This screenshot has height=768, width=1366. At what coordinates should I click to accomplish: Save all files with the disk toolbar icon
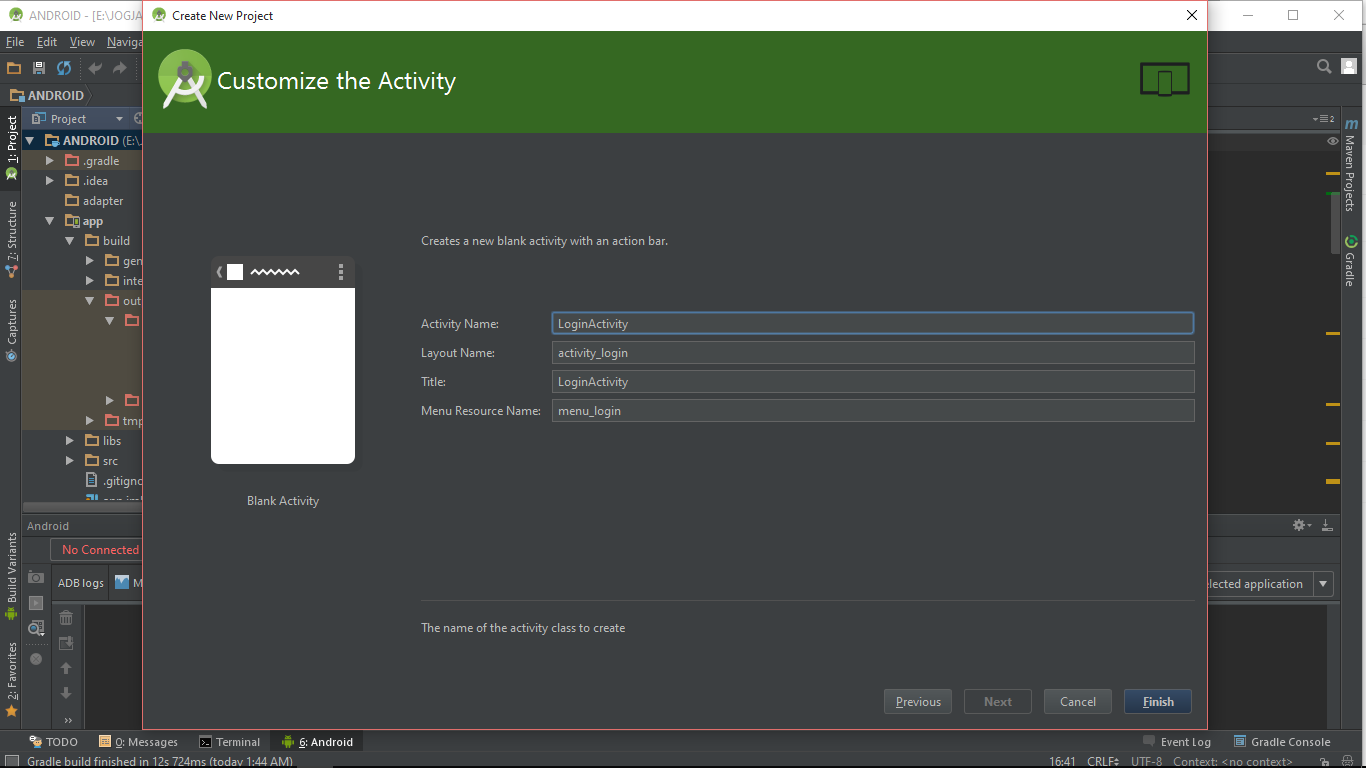tap(37, 68)
